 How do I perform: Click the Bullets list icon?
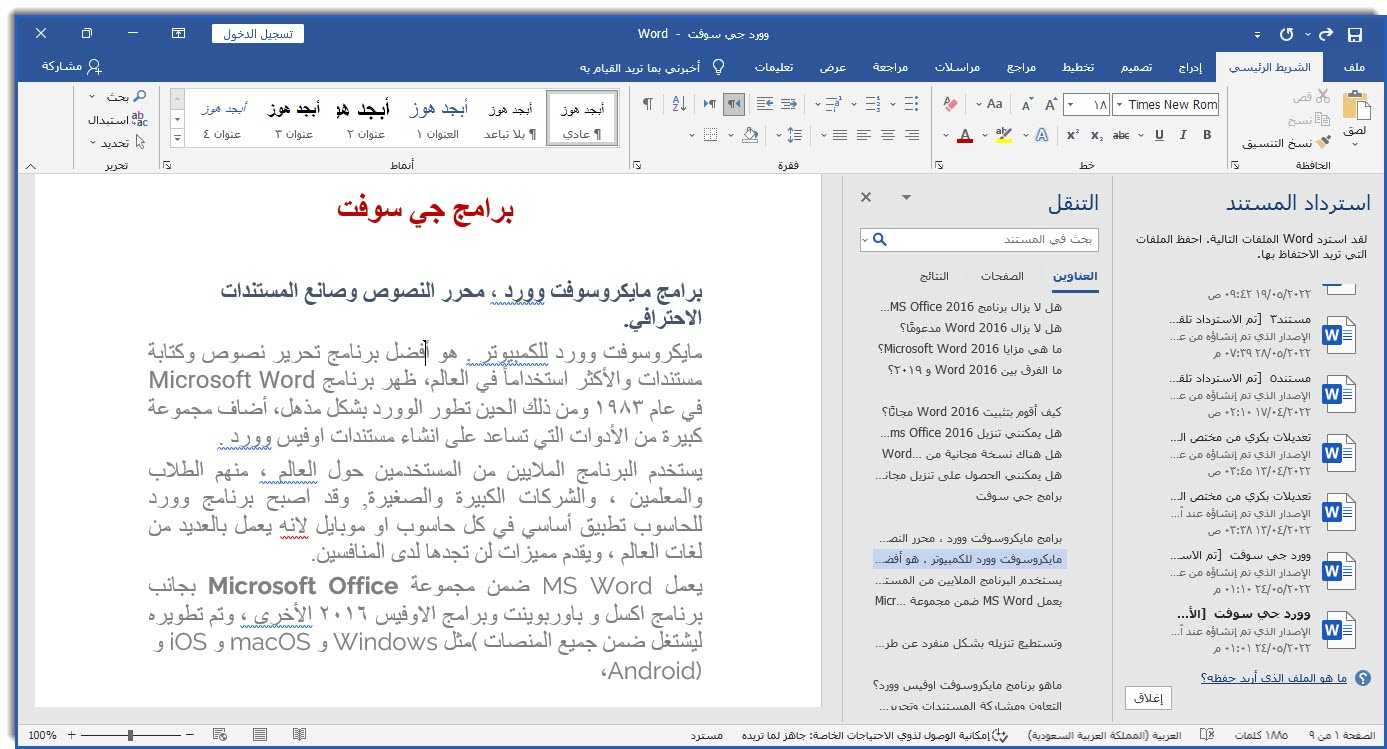[911, 104]
